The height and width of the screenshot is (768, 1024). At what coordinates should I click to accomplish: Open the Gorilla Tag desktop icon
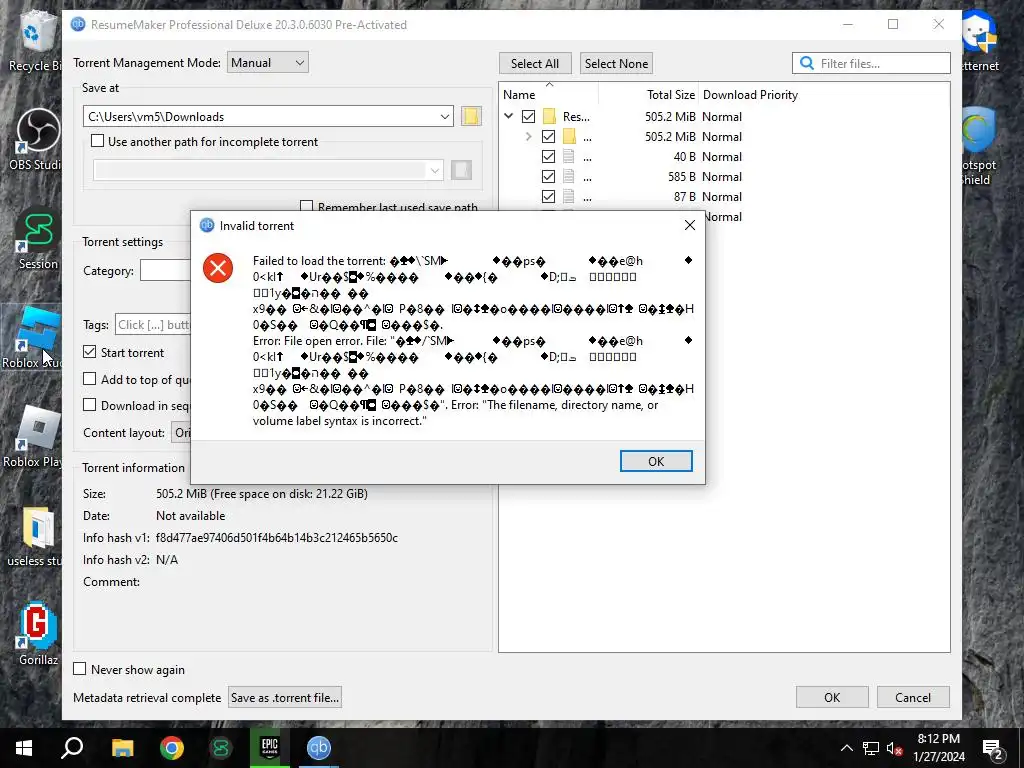pyautogui.click(x=37, y=633)
